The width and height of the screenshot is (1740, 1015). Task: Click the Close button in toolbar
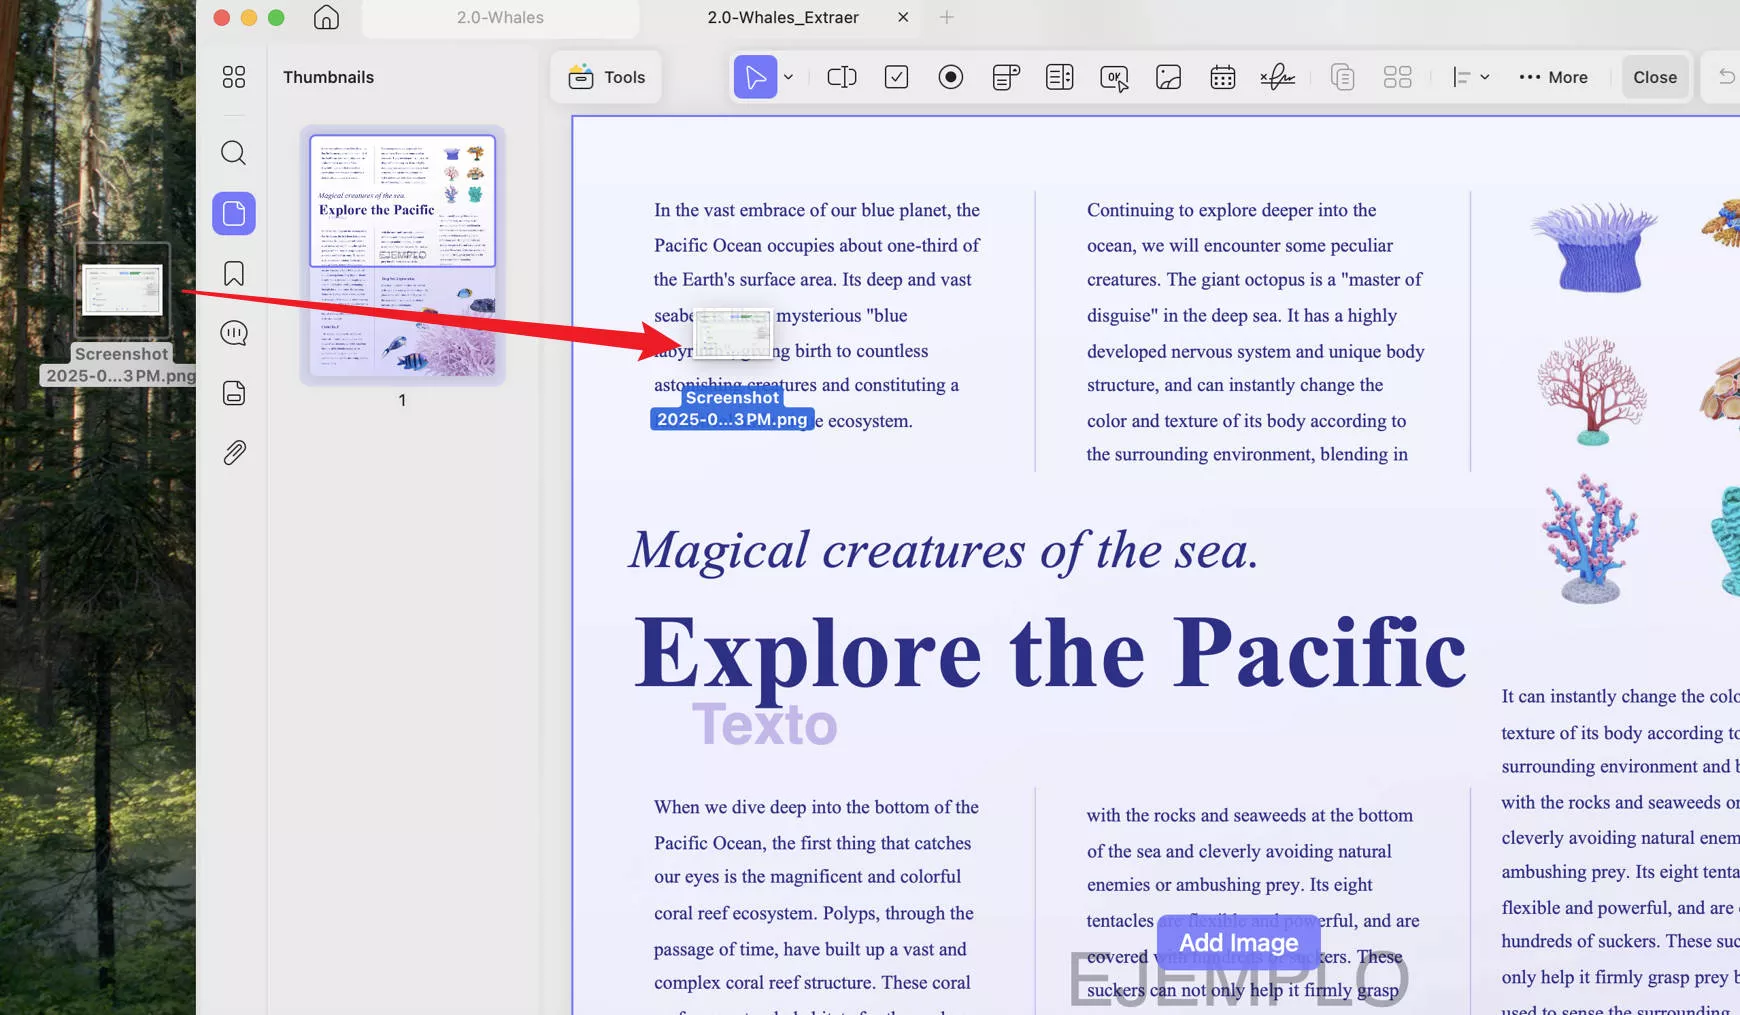tap(1655, 77)
